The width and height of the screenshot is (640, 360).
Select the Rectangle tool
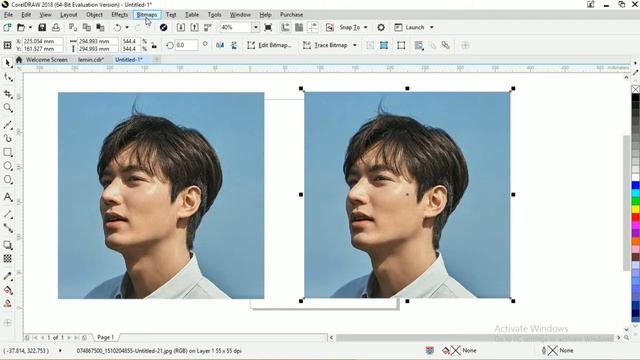(x=7, y=152)
